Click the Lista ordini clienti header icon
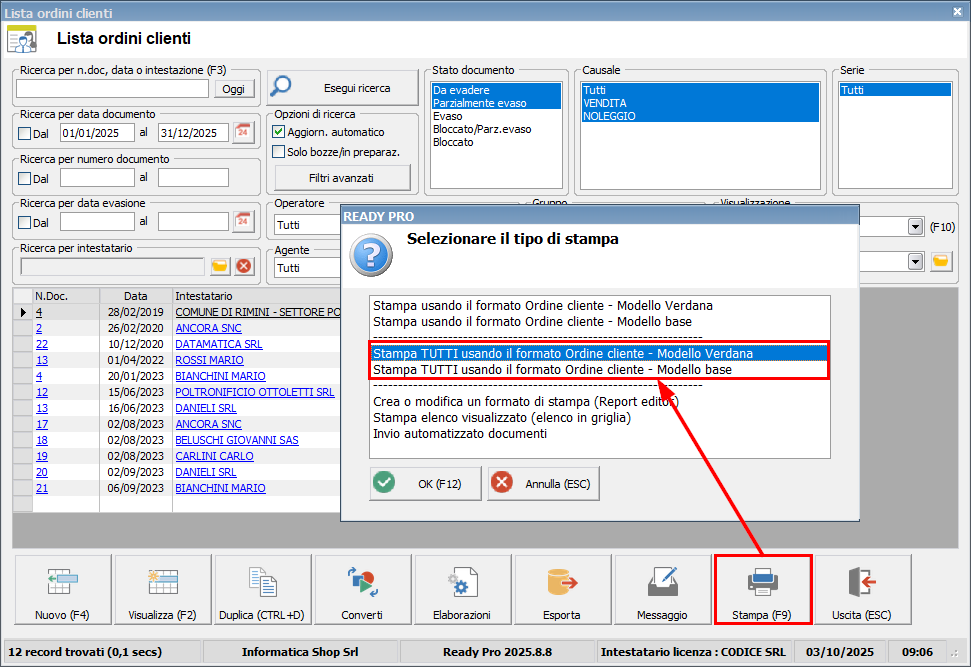971x667 pixels. pos(22,39)
